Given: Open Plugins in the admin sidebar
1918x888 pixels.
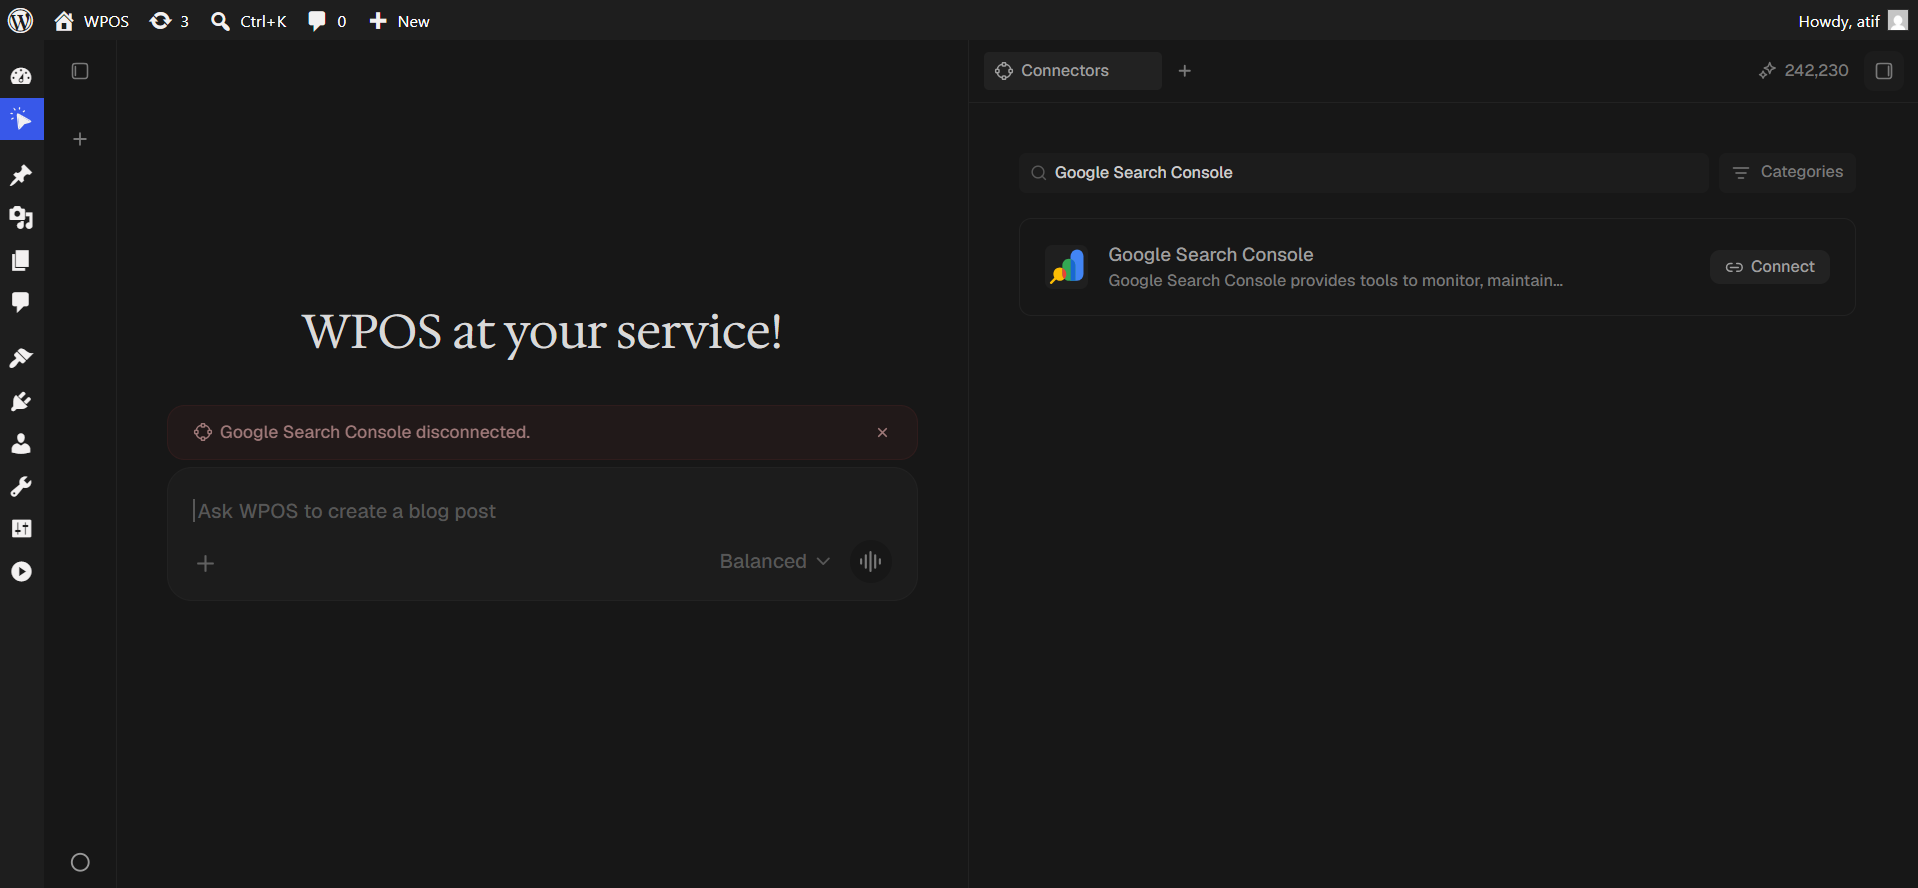Looking at the screenshot, I should point(21,401).
